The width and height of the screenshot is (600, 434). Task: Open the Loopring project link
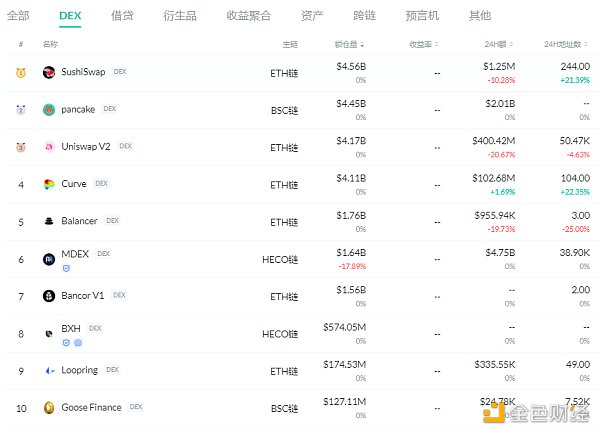[x=80, y=370]
